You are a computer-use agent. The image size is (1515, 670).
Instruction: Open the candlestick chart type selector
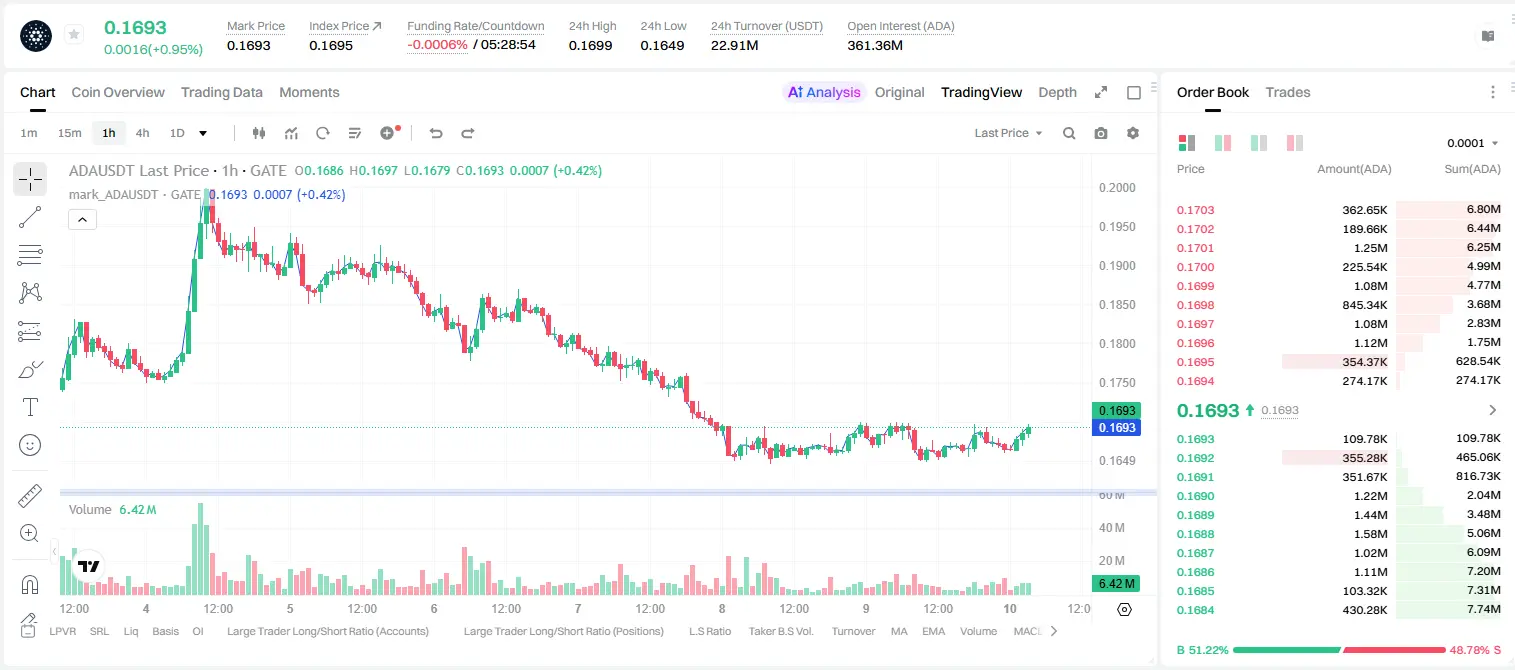click(x=259, y=133)
